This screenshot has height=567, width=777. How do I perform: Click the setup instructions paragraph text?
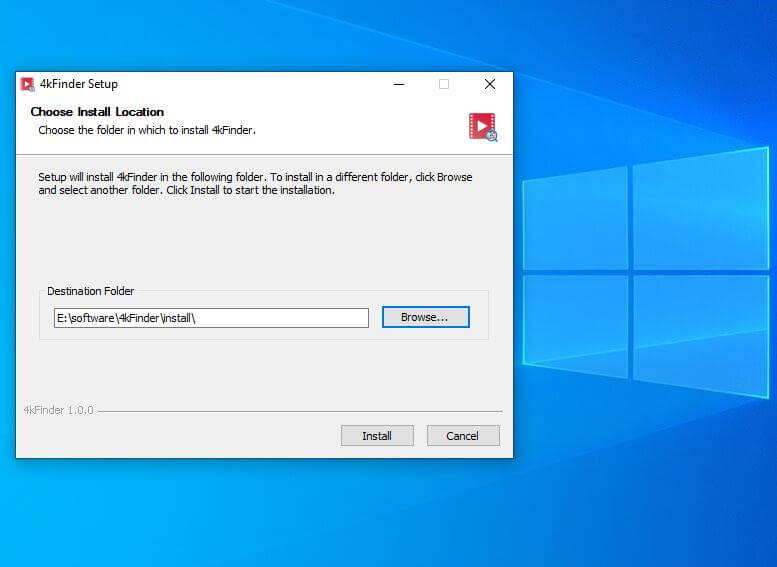tap(255, 184)
